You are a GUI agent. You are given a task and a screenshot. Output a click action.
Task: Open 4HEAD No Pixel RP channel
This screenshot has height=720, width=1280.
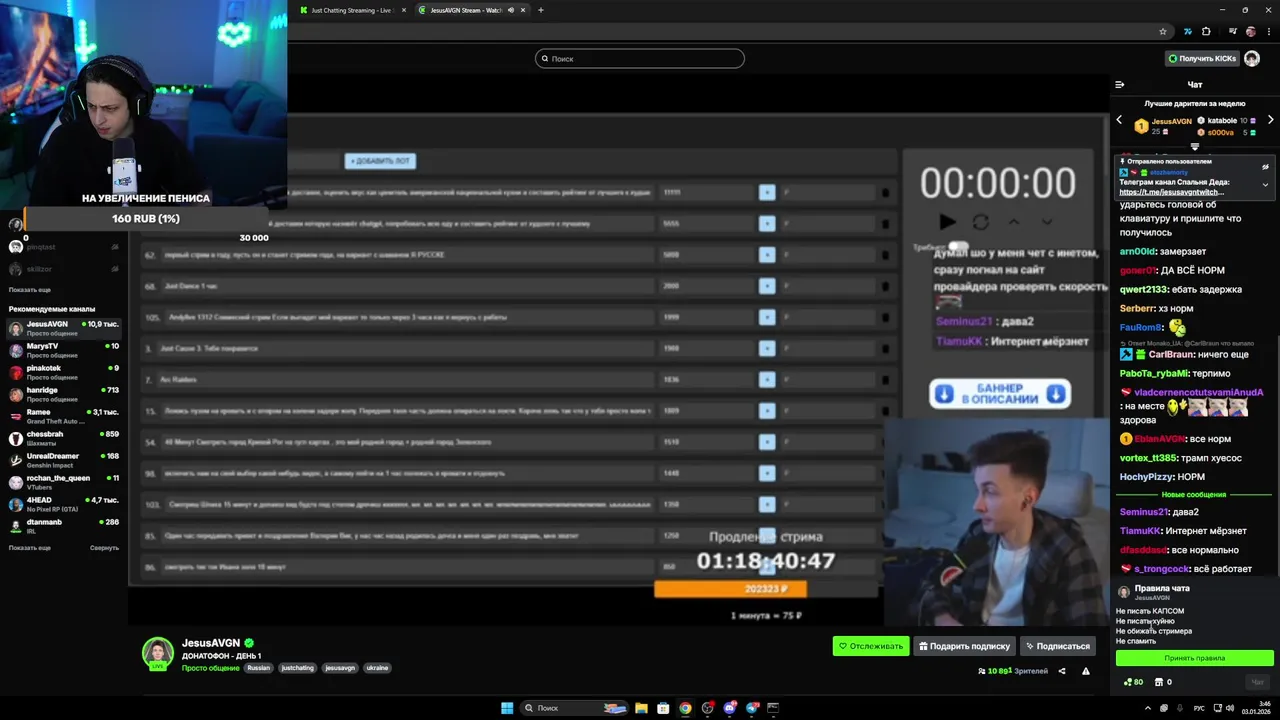tap(64, 504)
